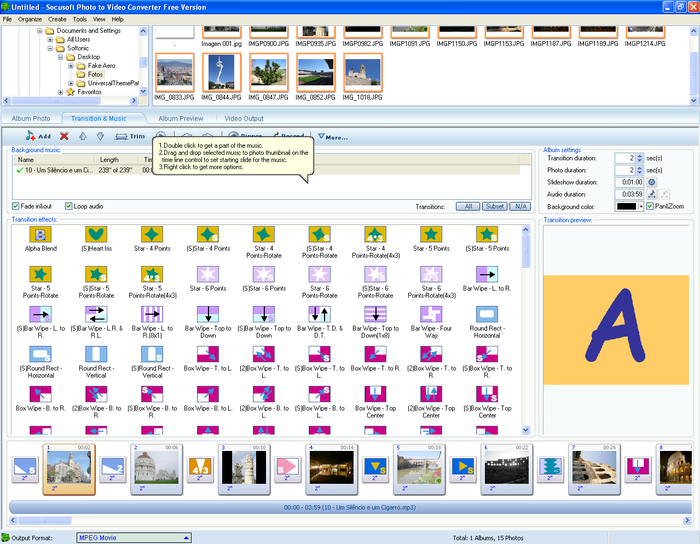Screen dimensions: 700x544
Task: Select timeline slide 3 leaning tower photo
Action: tap(244, 467)
